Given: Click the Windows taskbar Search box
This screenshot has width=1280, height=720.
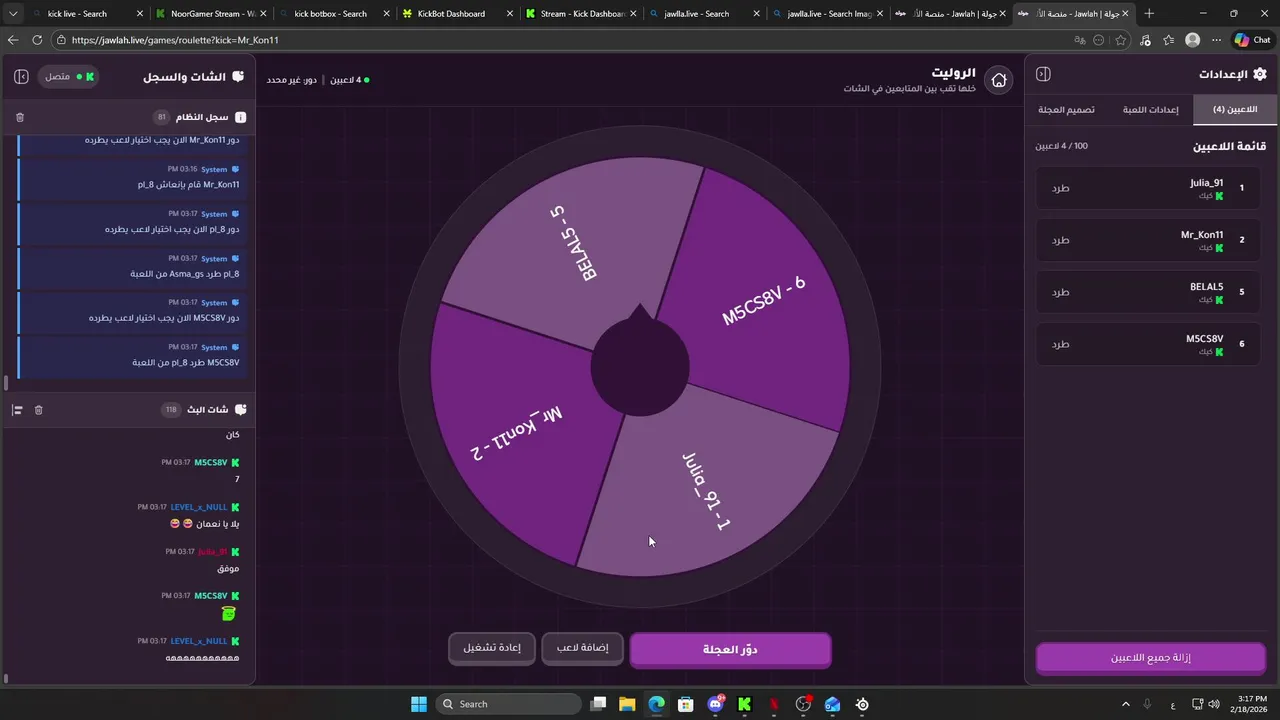Looking at the screenshot, I should [x=510, y=704].
